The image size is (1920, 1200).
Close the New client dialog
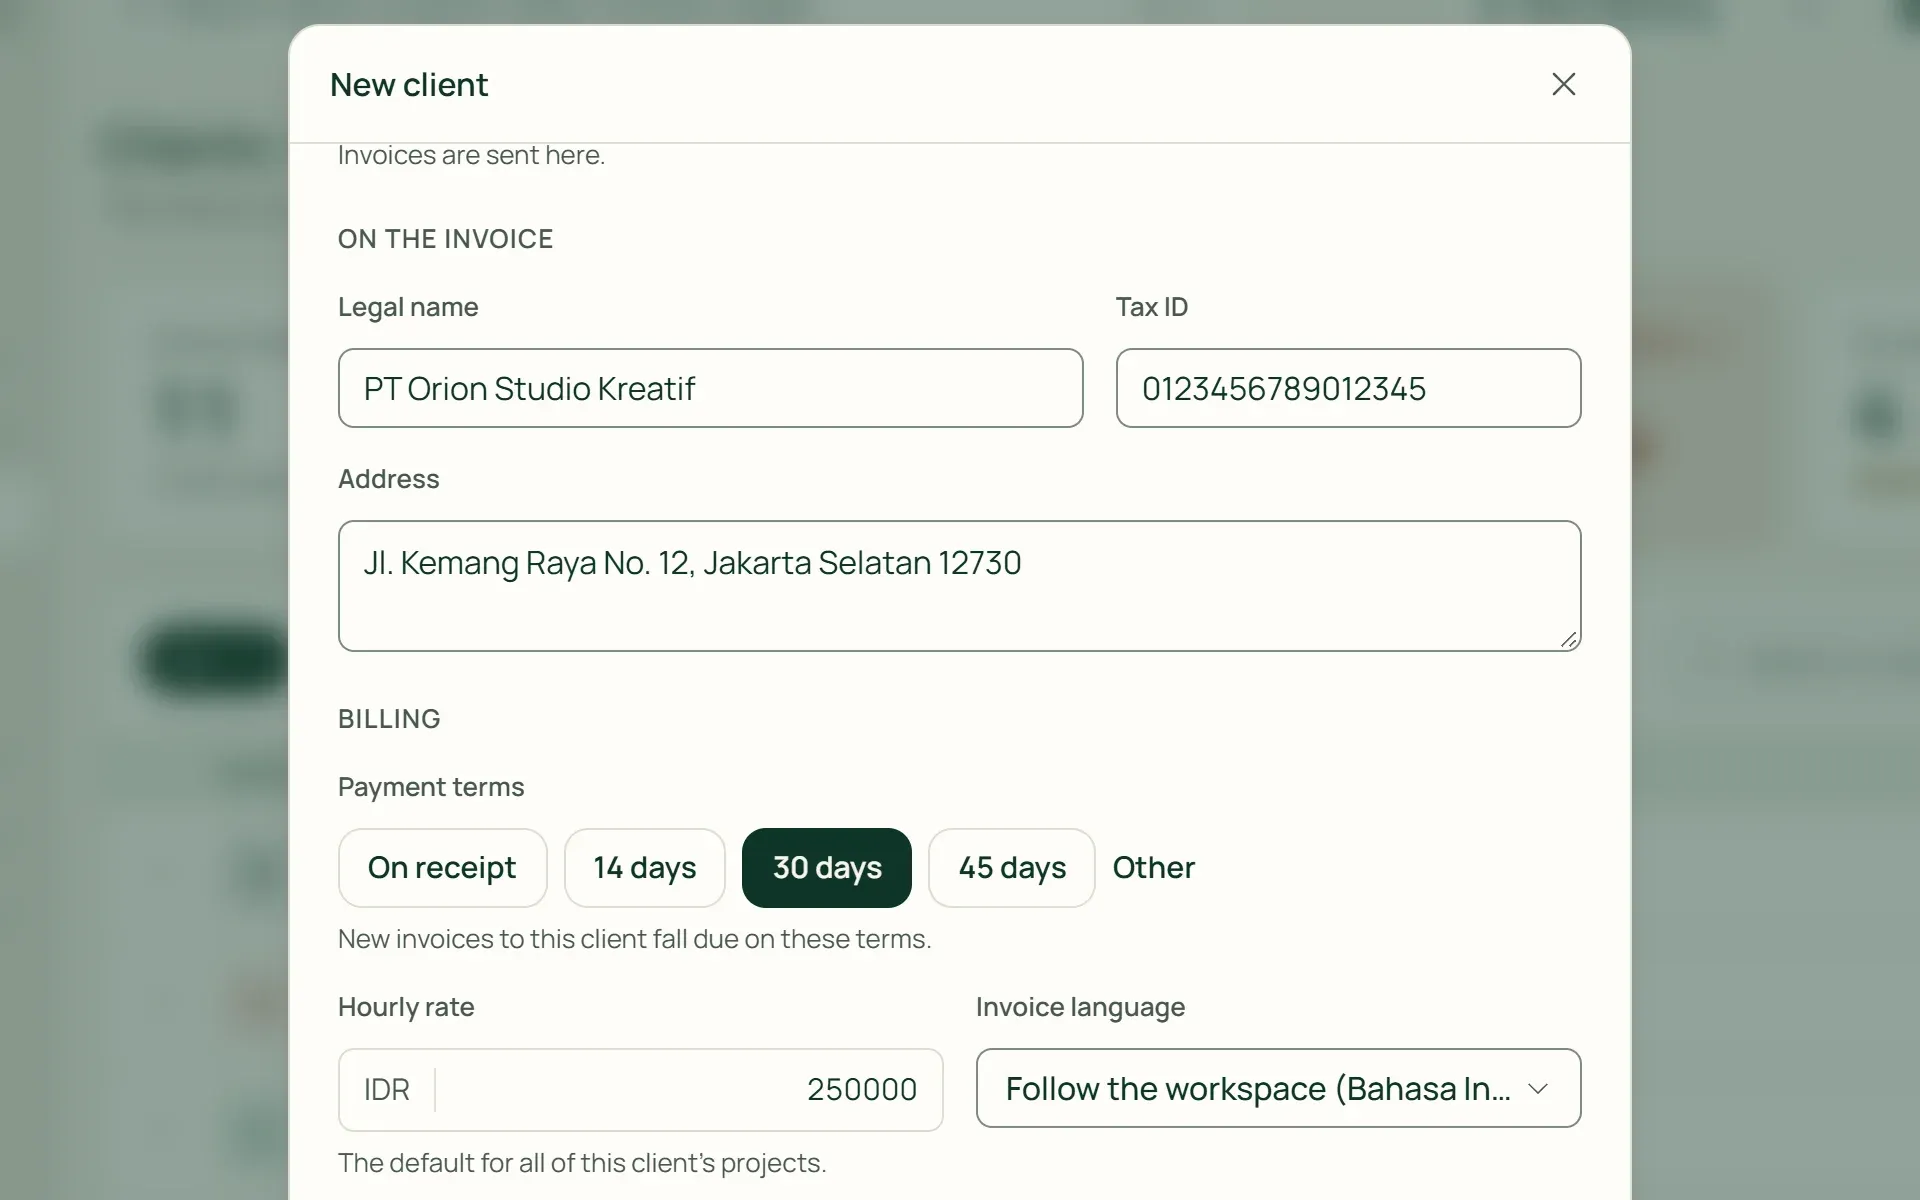click(1563, 84)
